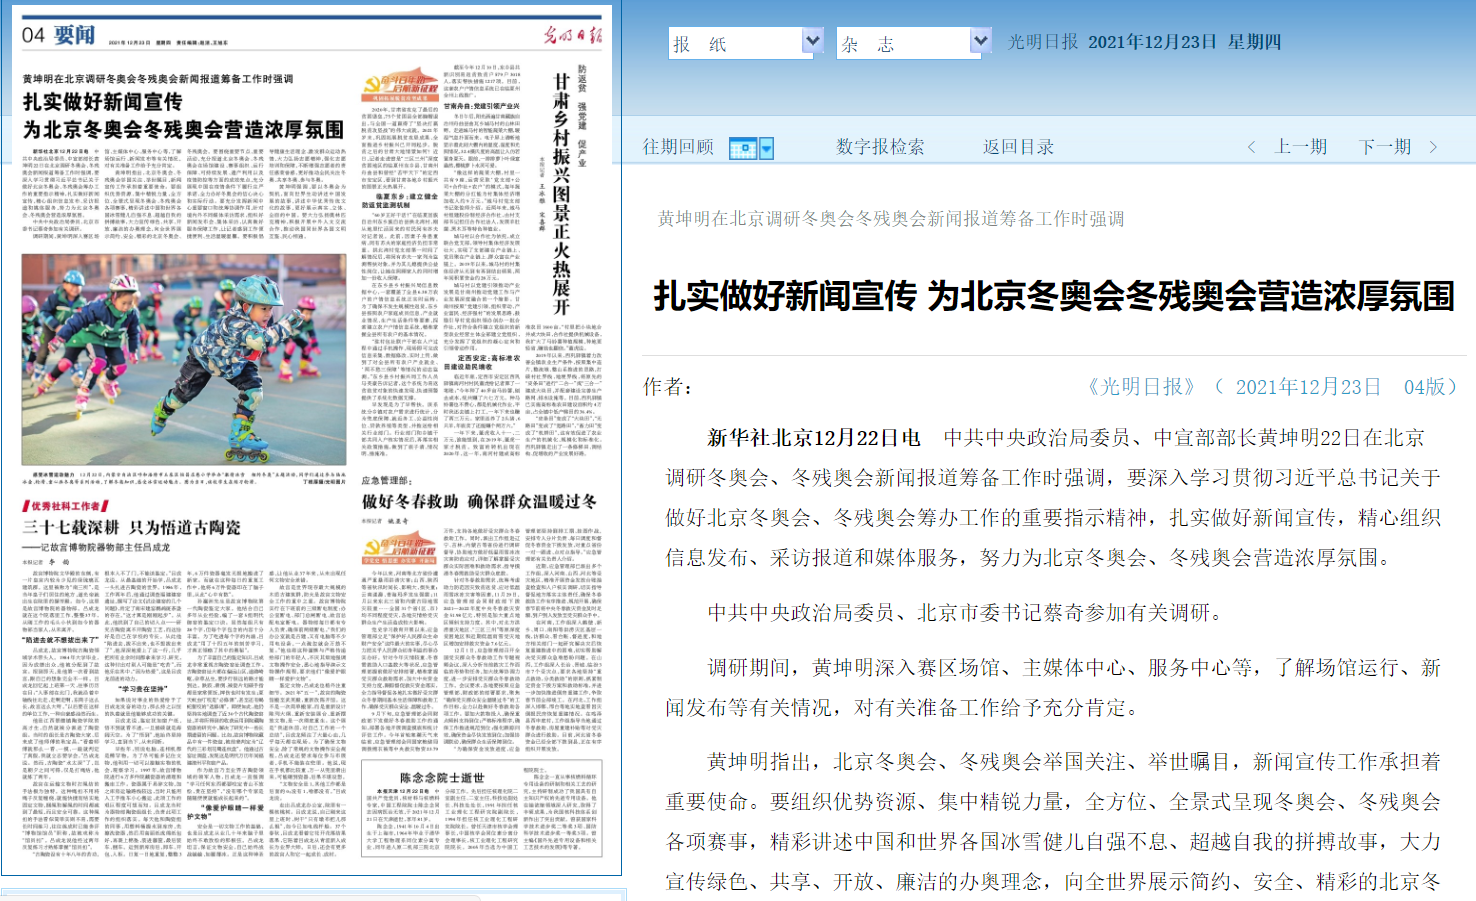1476x901 pixels.
Task: Click paragraph starting 调研期间，黄坤明深入赛区场馆
Action: [1053, 687]
